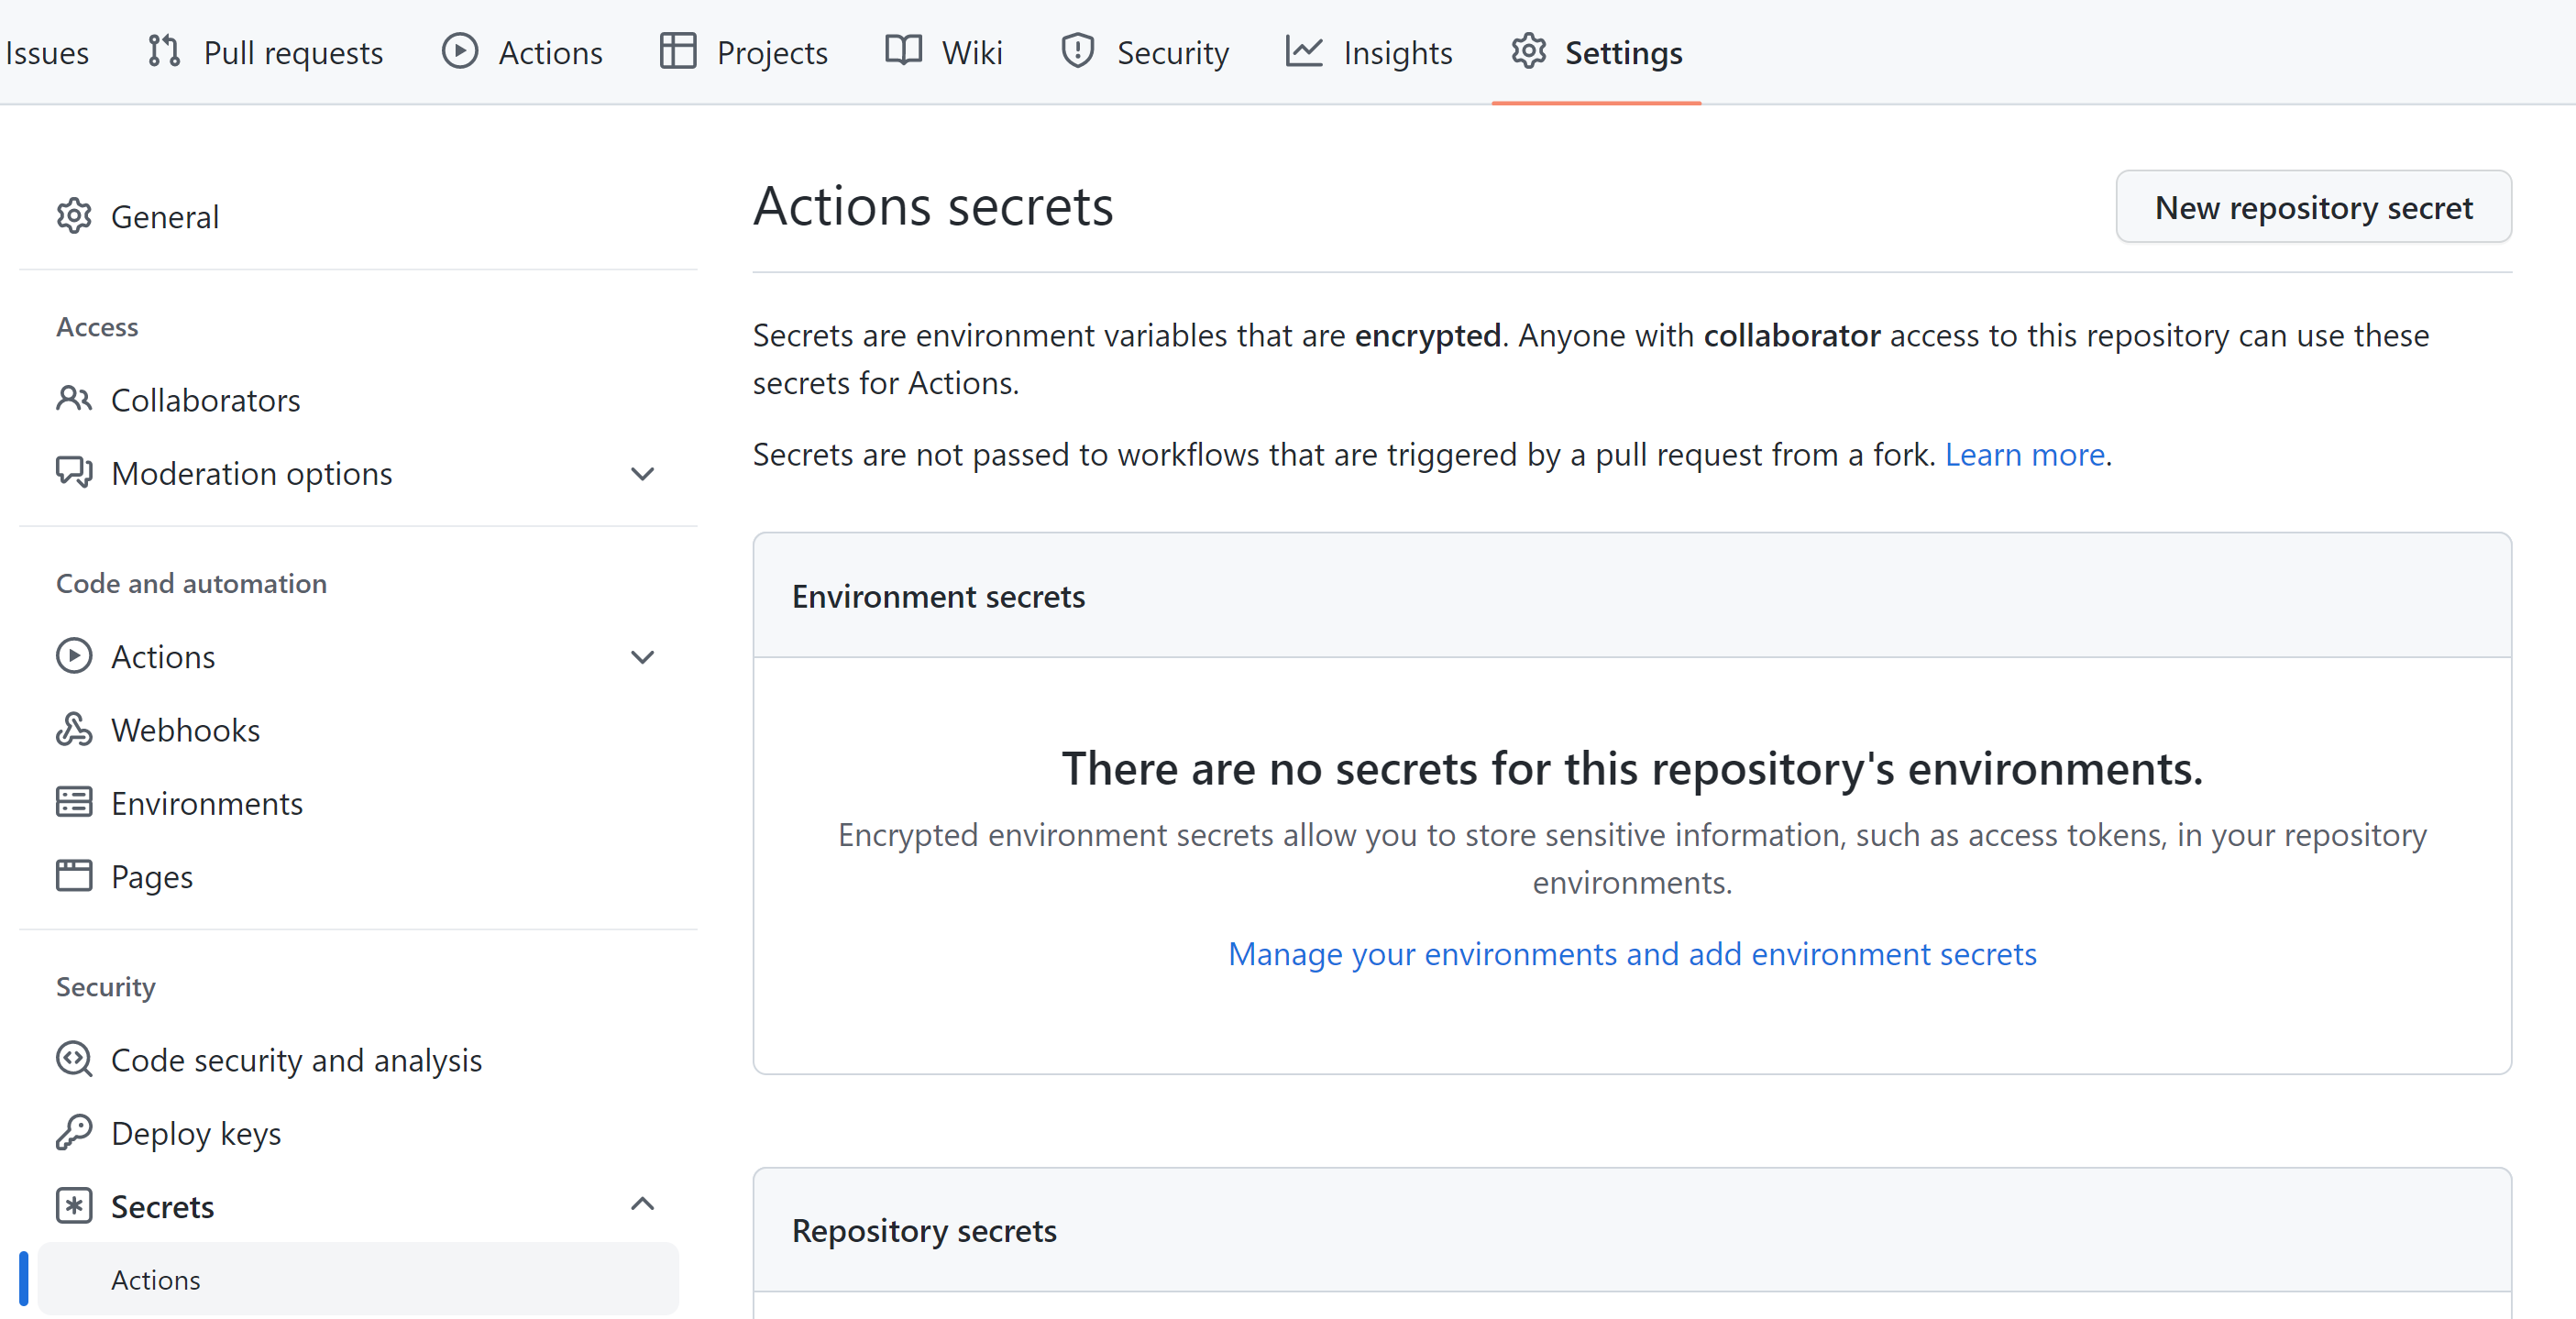Screen dimensions: 2576x1319
Task: Click New repository secret button
Action: [2313, 207]
